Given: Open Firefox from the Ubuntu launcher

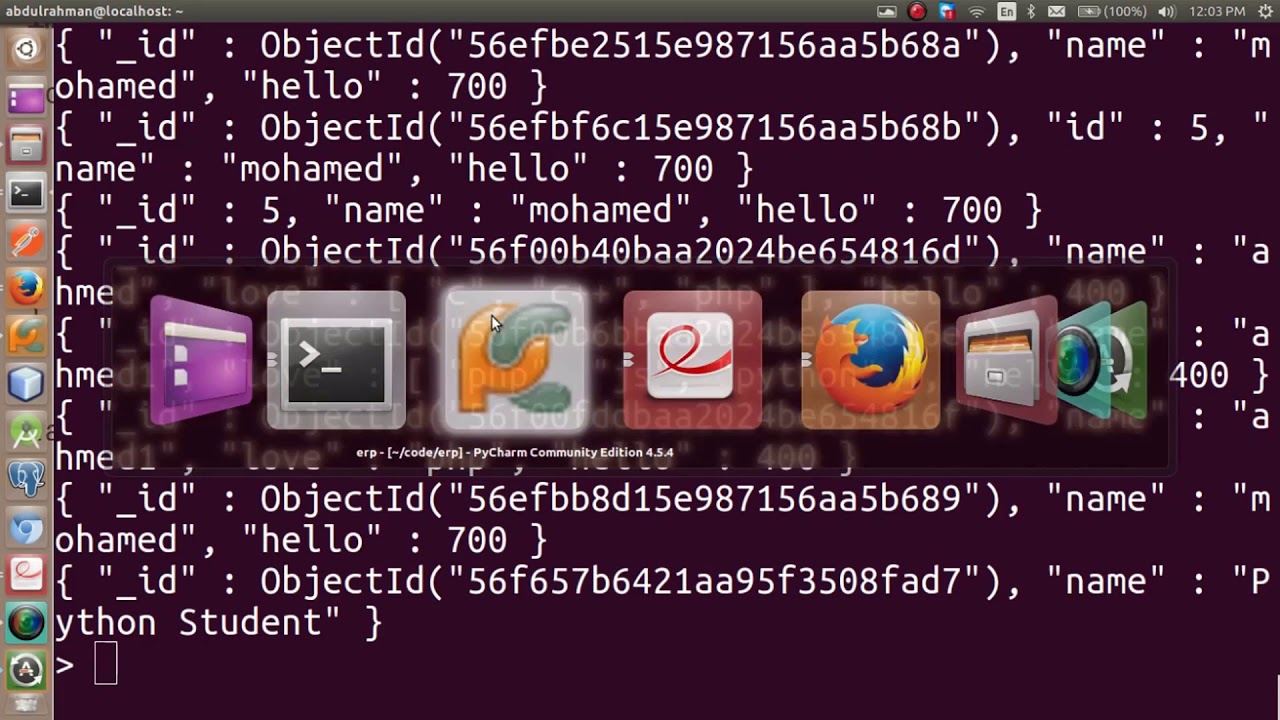Looking at the screenshot, I should (x=26, y=289).
